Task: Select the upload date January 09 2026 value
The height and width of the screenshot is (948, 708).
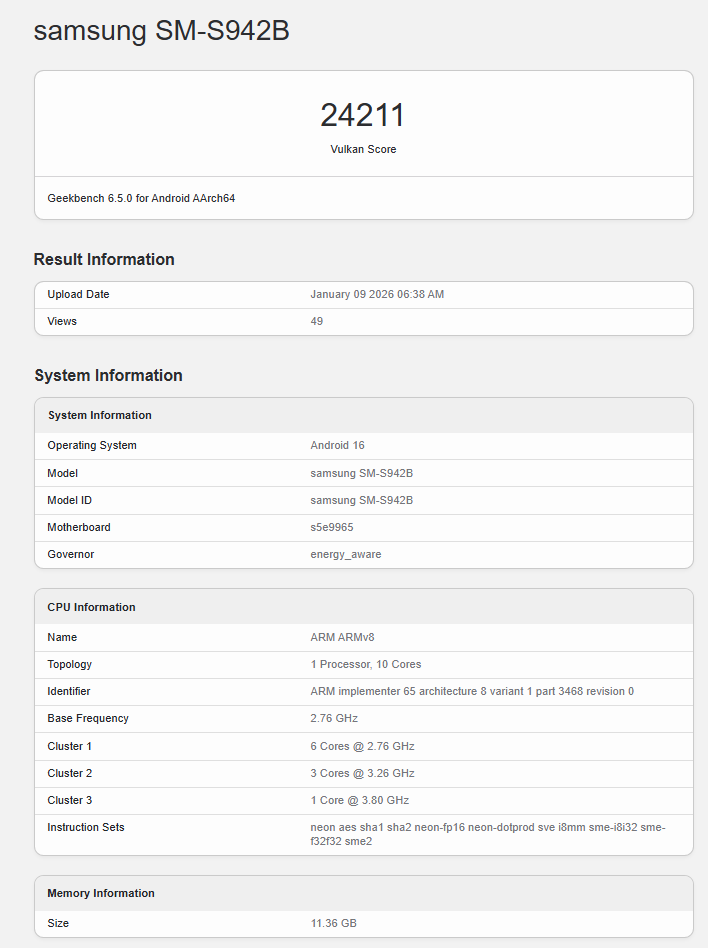Action: [x=377, y=294]
